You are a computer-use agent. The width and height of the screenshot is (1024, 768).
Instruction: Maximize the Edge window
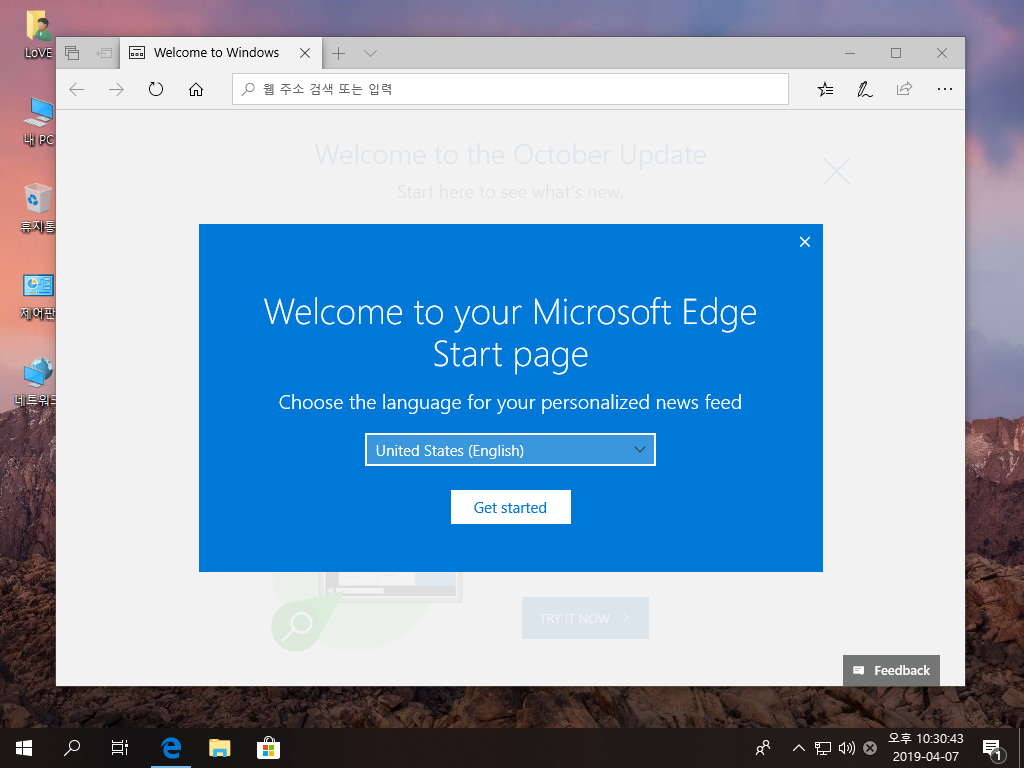point(896,53)
